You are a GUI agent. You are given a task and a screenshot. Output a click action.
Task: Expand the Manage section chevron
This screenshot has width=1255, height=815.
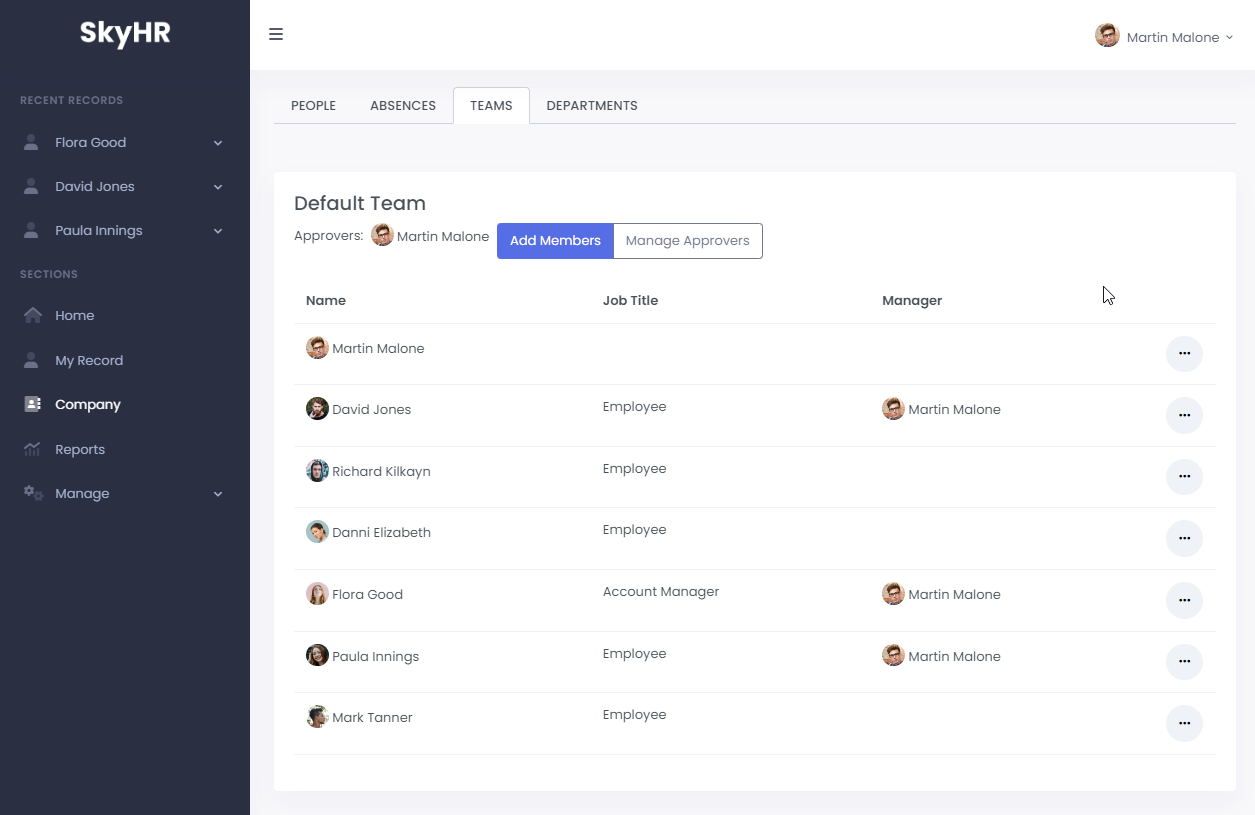pyautogui.click(x=218, y=494)
